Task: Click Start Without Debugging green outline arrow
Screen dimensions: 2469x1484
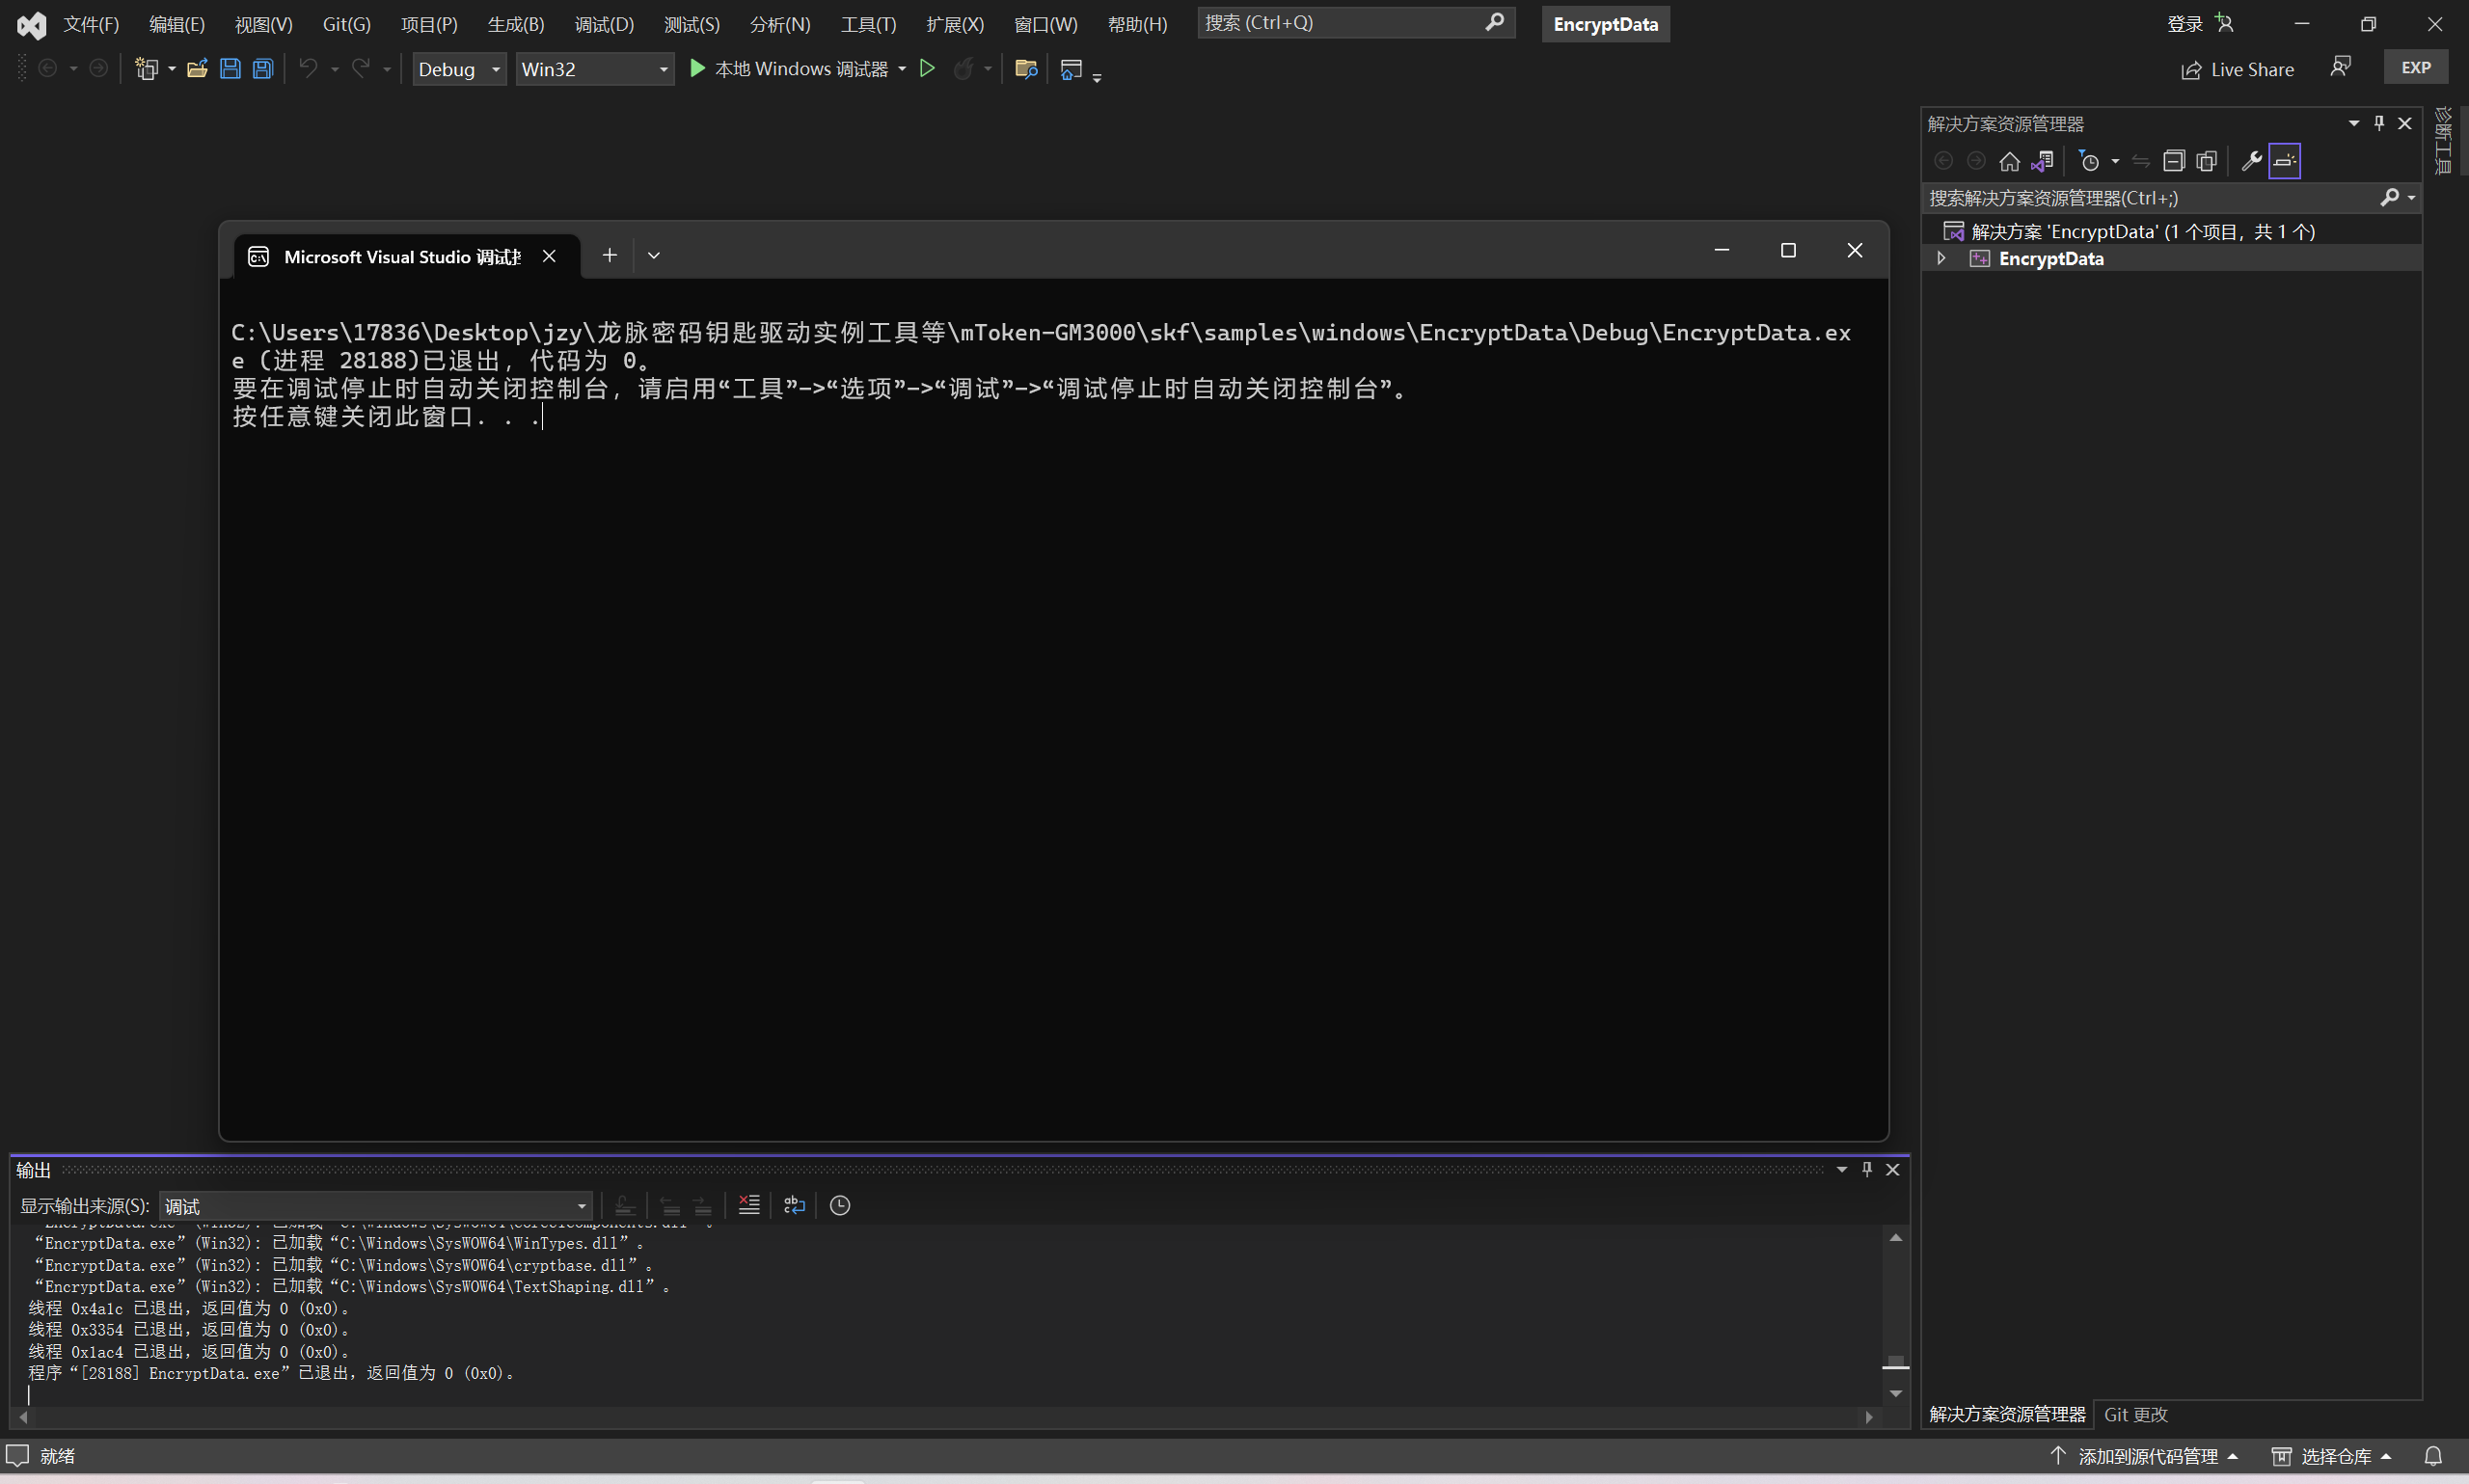Action: [927, 68]
